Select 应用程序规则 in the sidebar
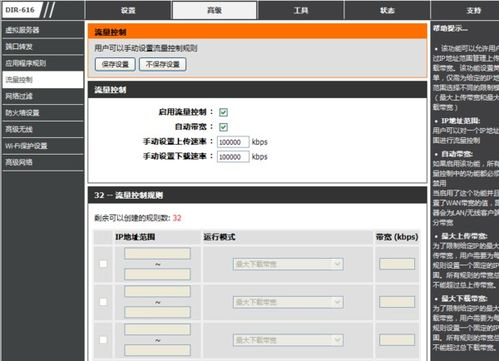 coord(43,63)
